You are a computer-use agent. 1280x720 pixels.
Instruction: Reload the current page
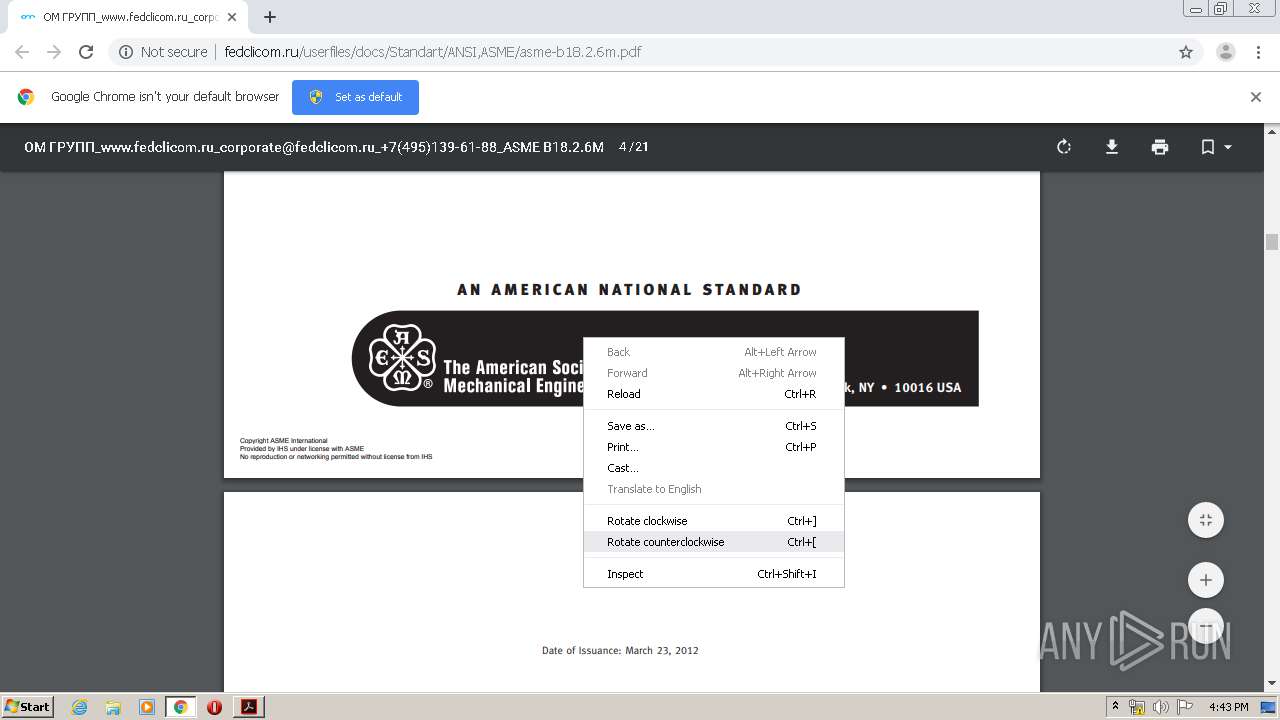click(86, 52)
